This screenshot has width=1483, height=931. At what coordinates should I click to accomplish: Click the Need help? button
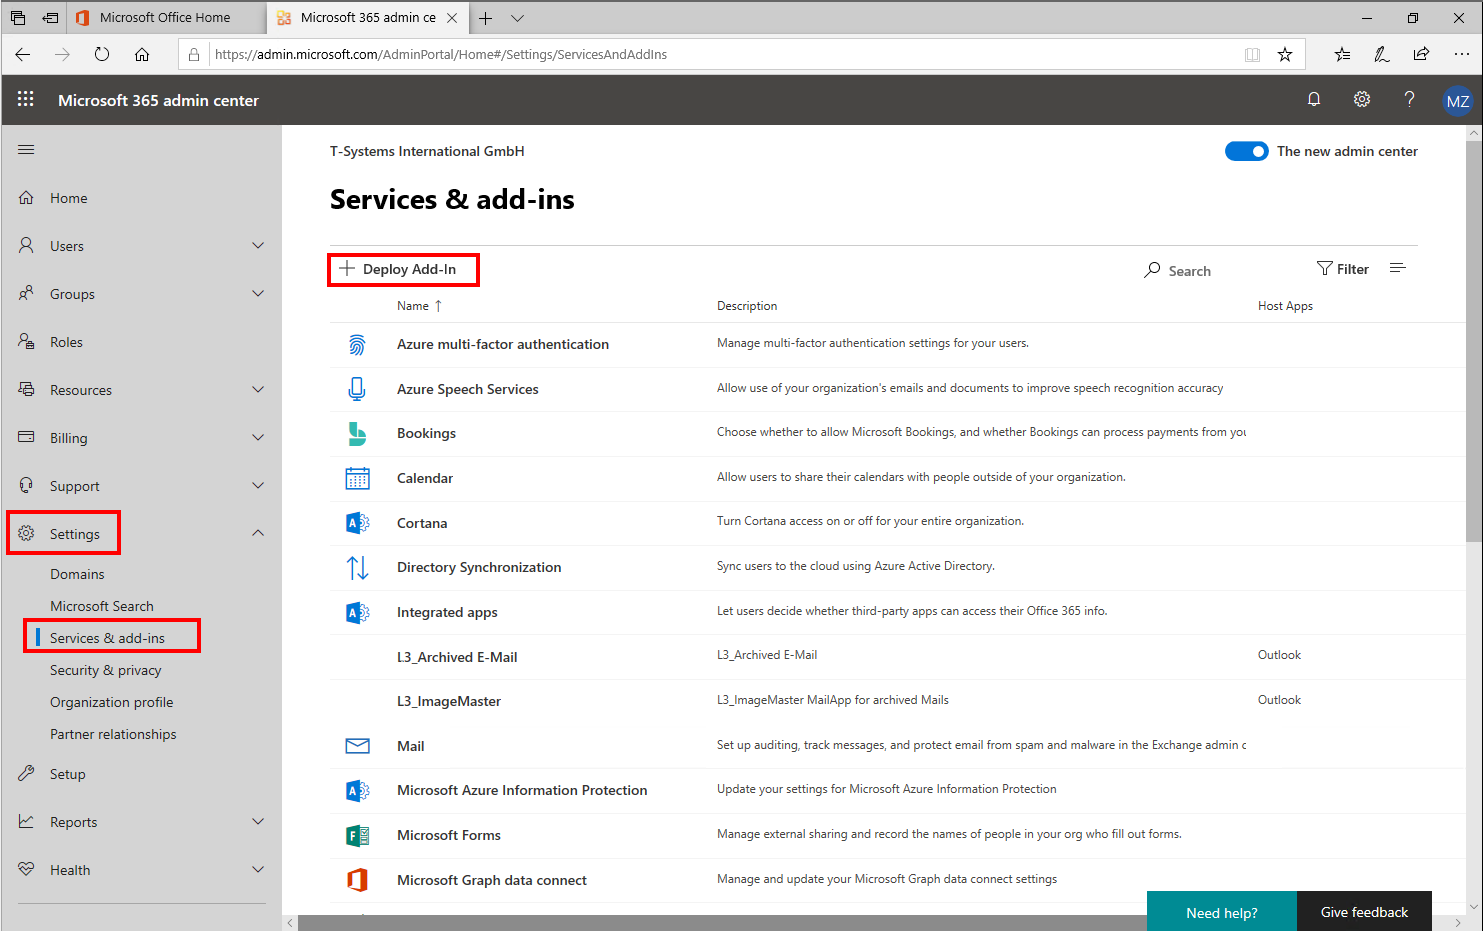point(1222,912)
